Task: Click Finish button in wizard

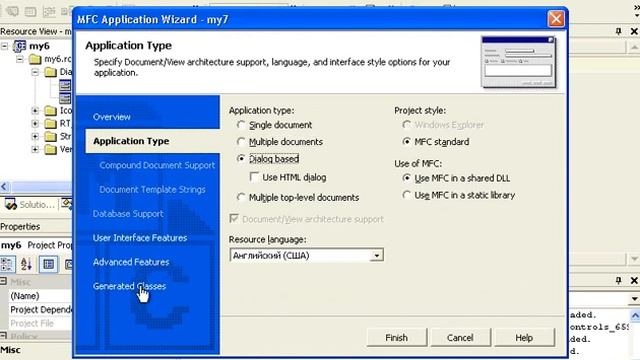Action: (x=396, y=338)
